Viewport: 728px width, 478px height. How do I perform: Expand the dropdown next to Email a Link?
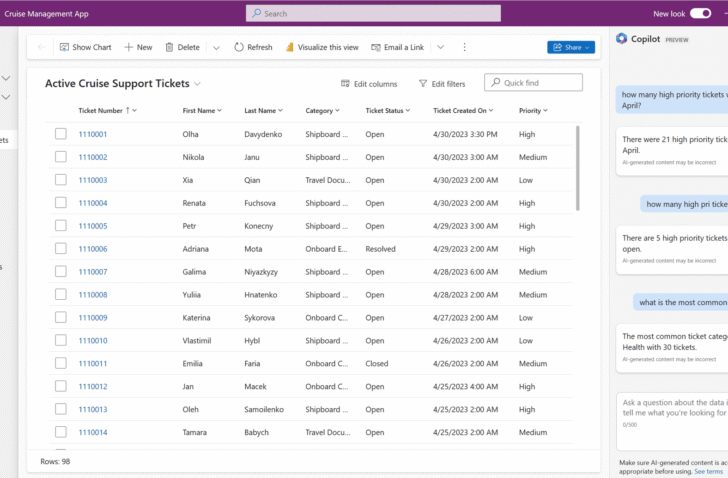(441, 47)
